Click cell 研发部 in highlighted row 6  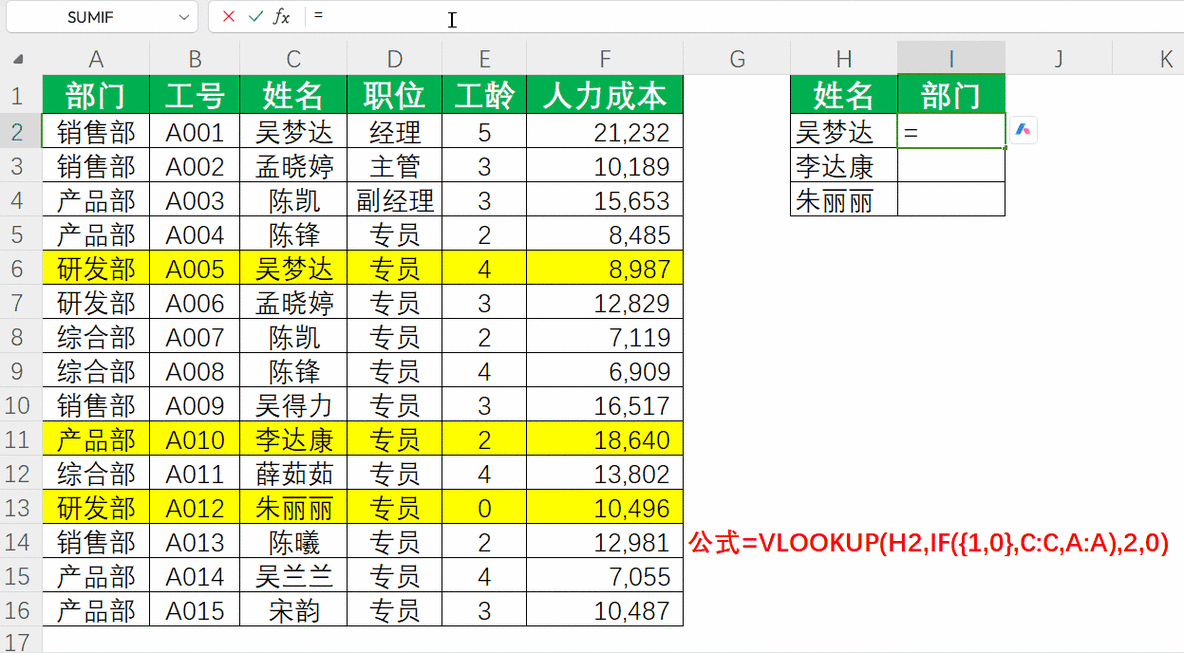[96, 269]
